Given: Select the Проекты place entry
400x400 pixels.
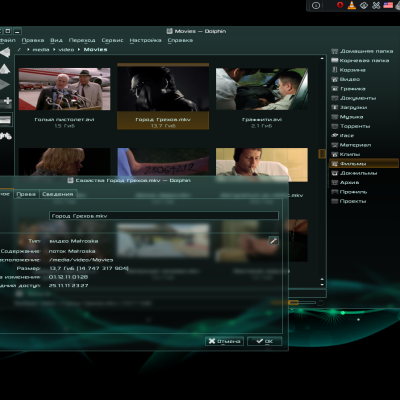Looking at the screenshot, I should point(349,201).
